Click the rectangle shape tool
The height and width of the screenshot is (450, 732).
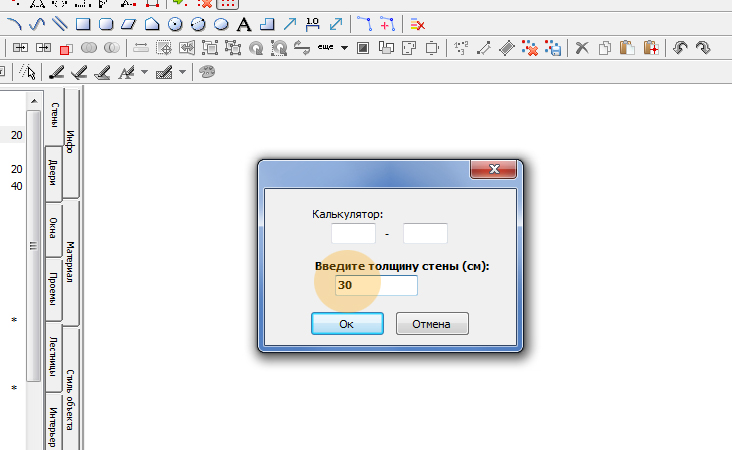pos(84,23)
